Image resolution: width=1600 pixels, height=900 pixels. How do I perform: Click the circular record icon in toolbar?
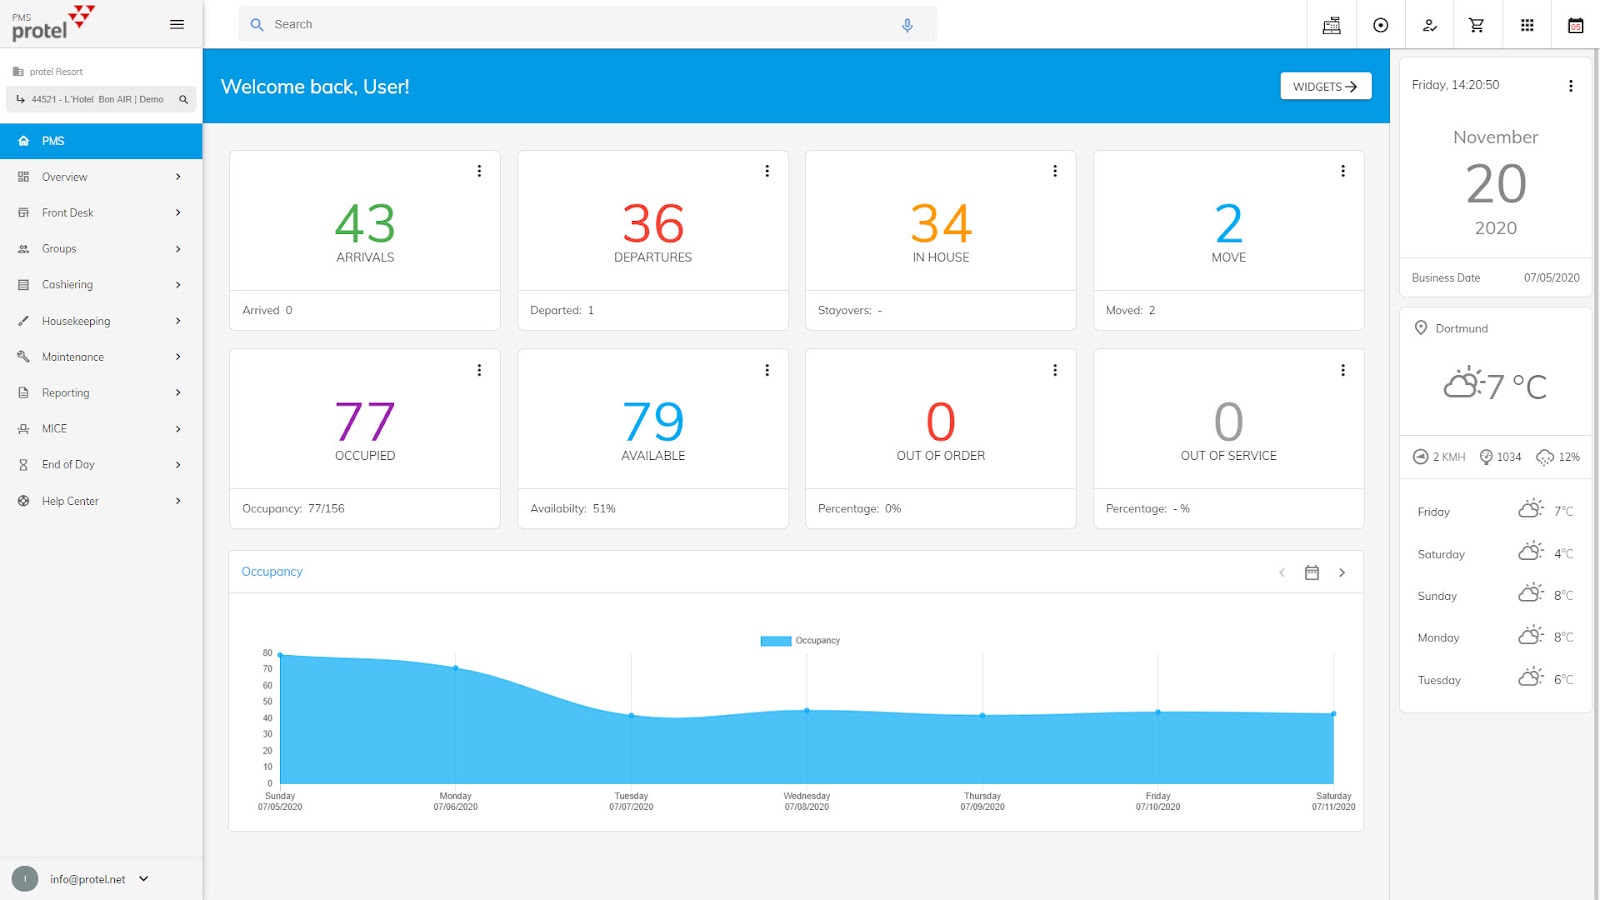tap(1380, 25)
